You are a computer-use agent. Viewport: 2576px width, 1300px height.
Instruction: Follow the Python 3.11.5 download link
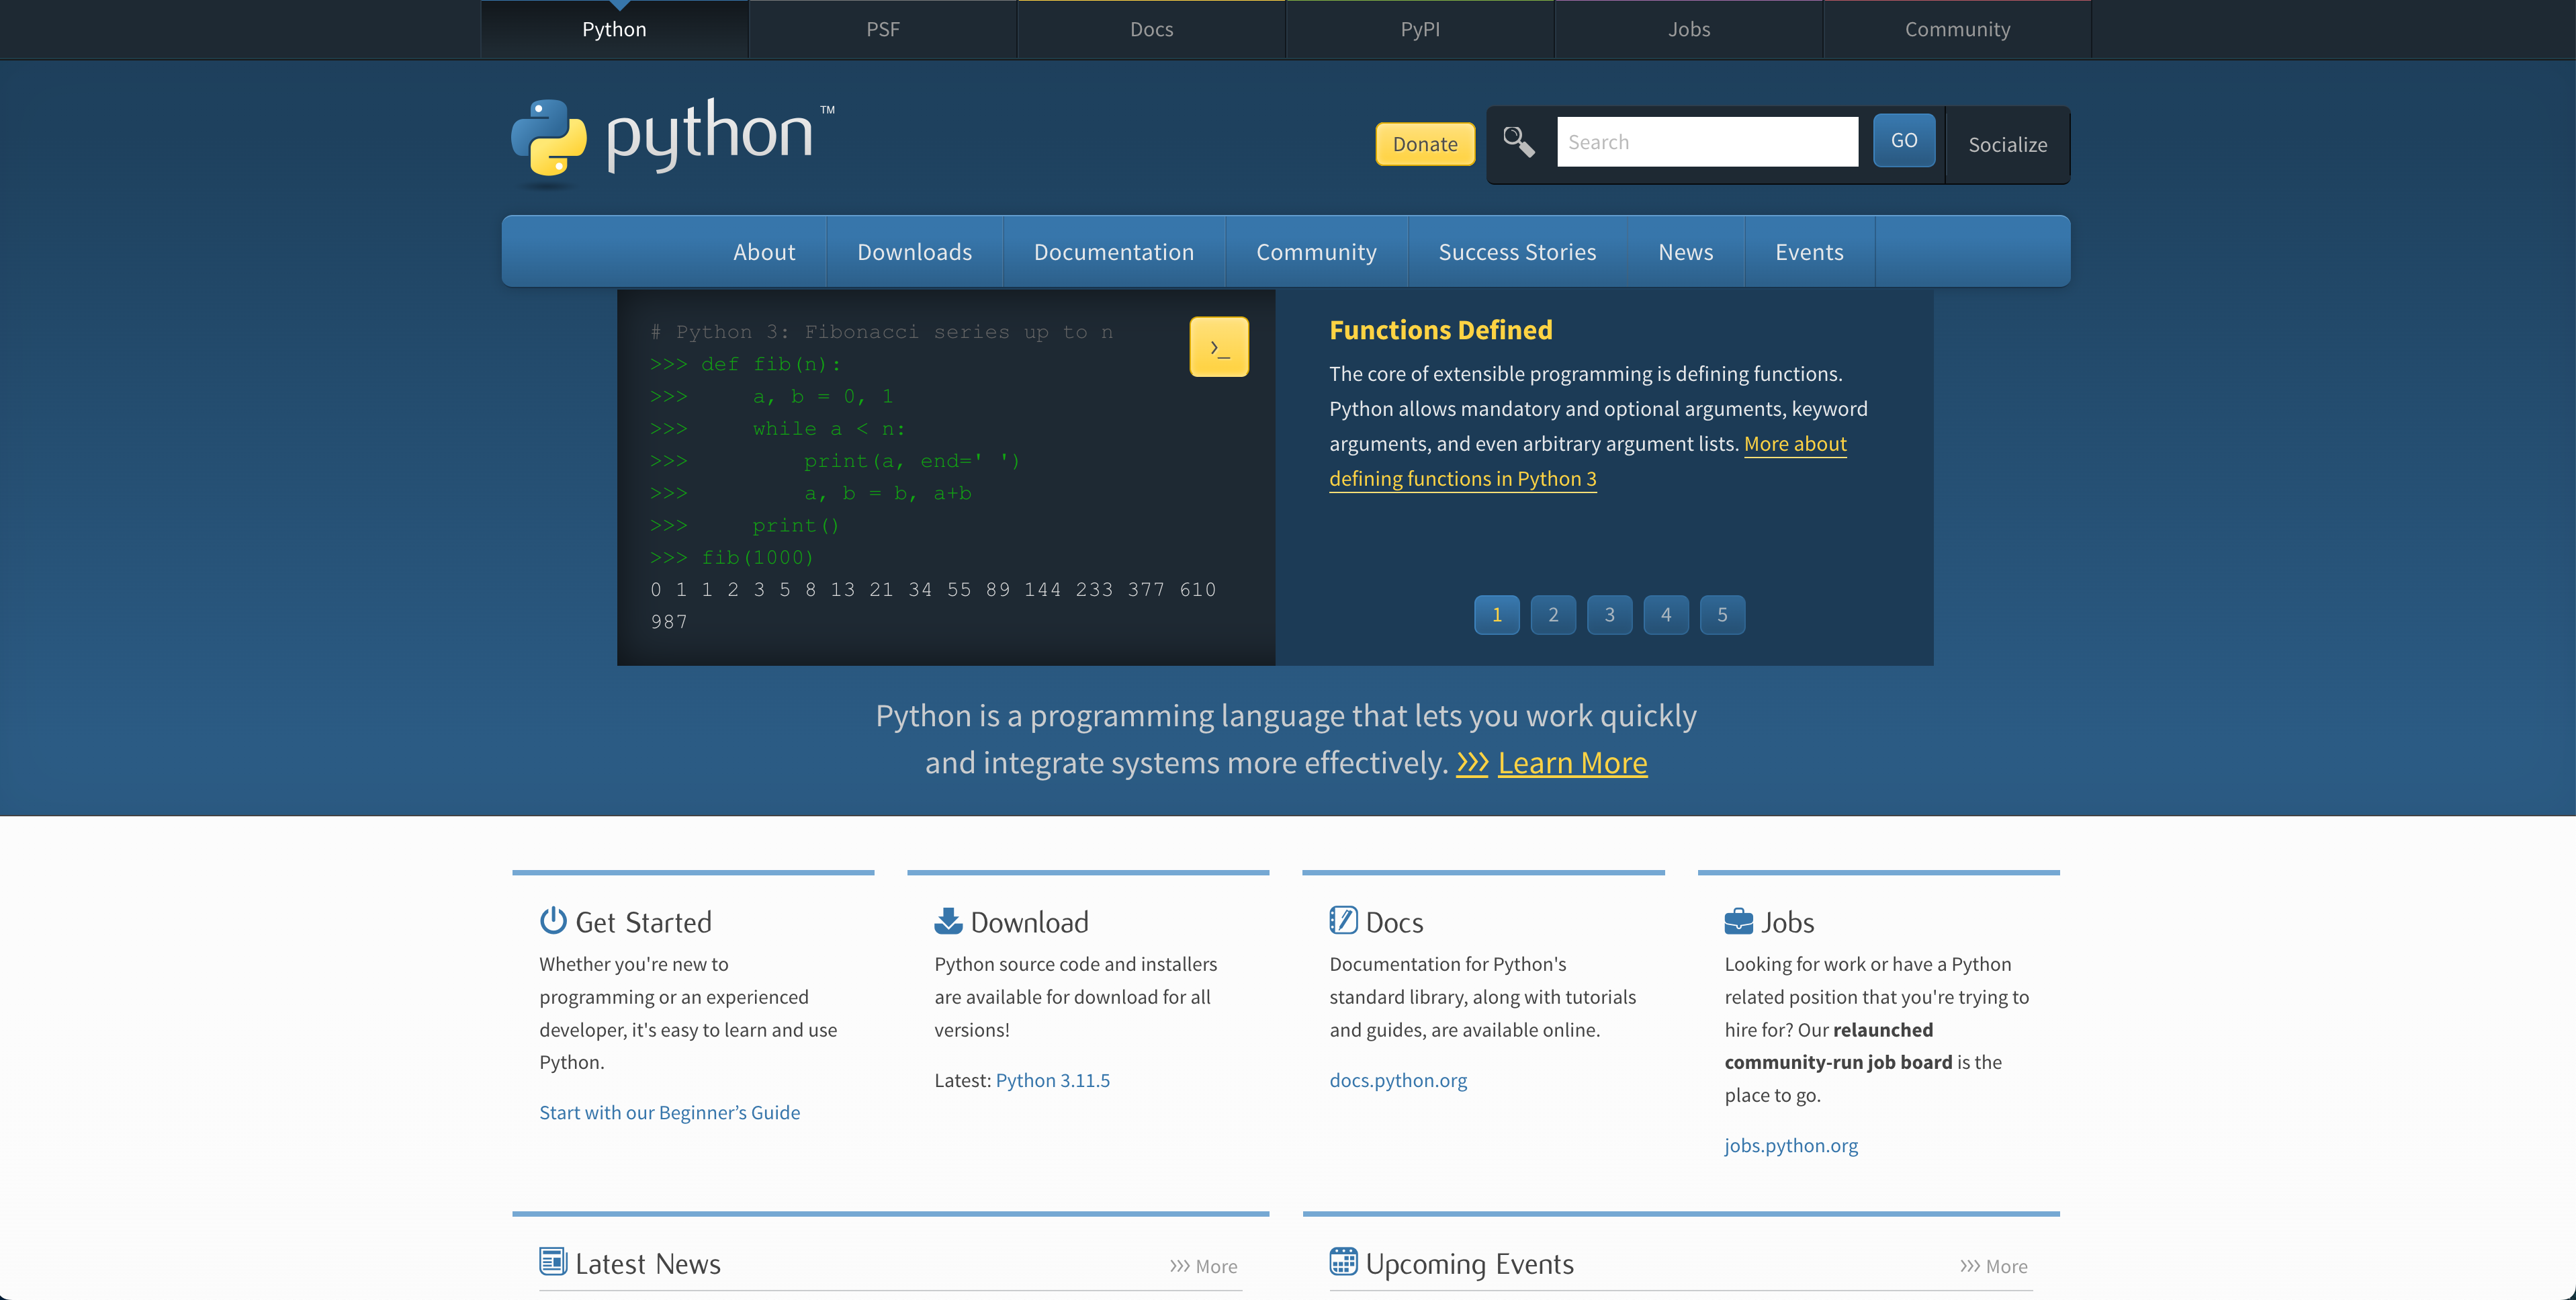[1052, 1080]
